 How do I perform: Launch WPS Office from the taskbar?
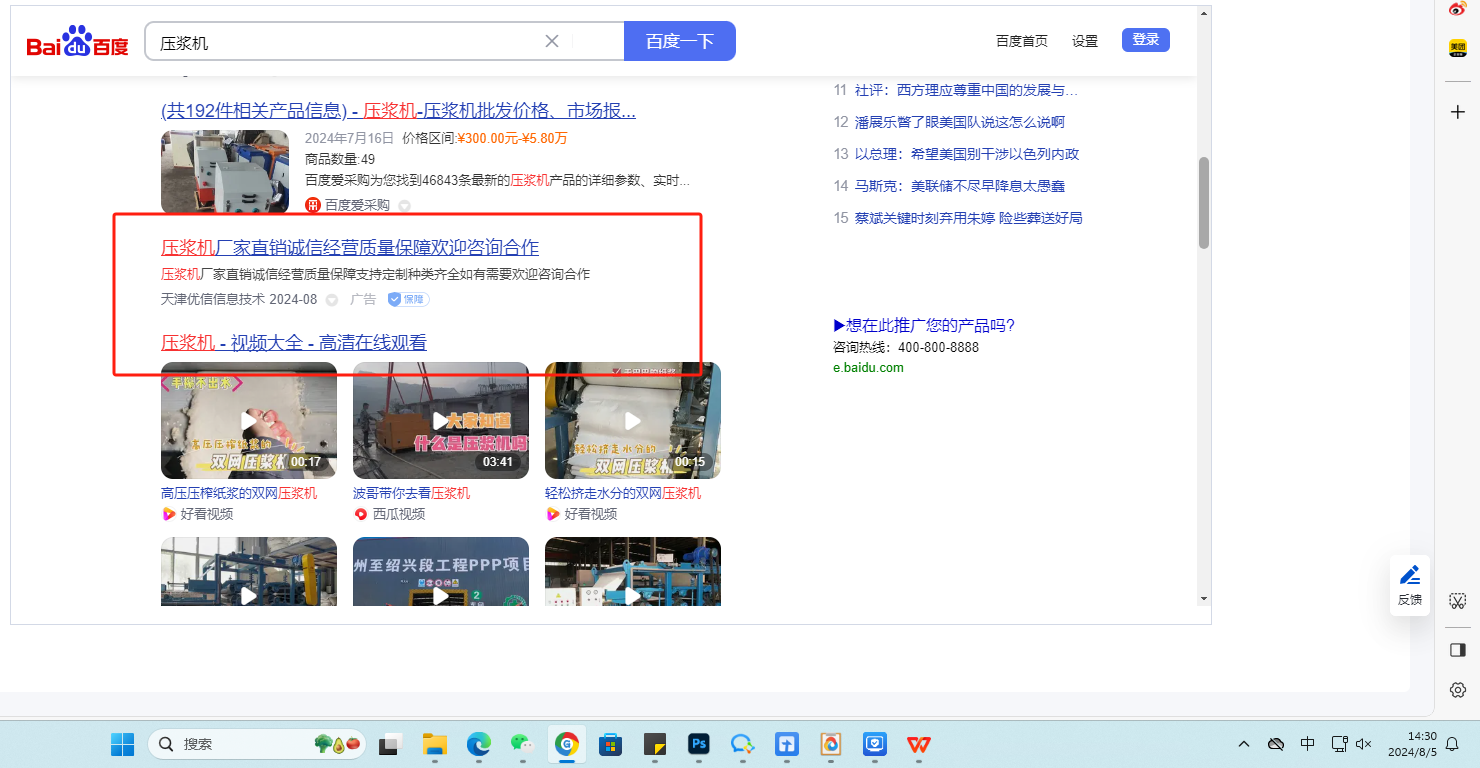(x=918, y=744)
